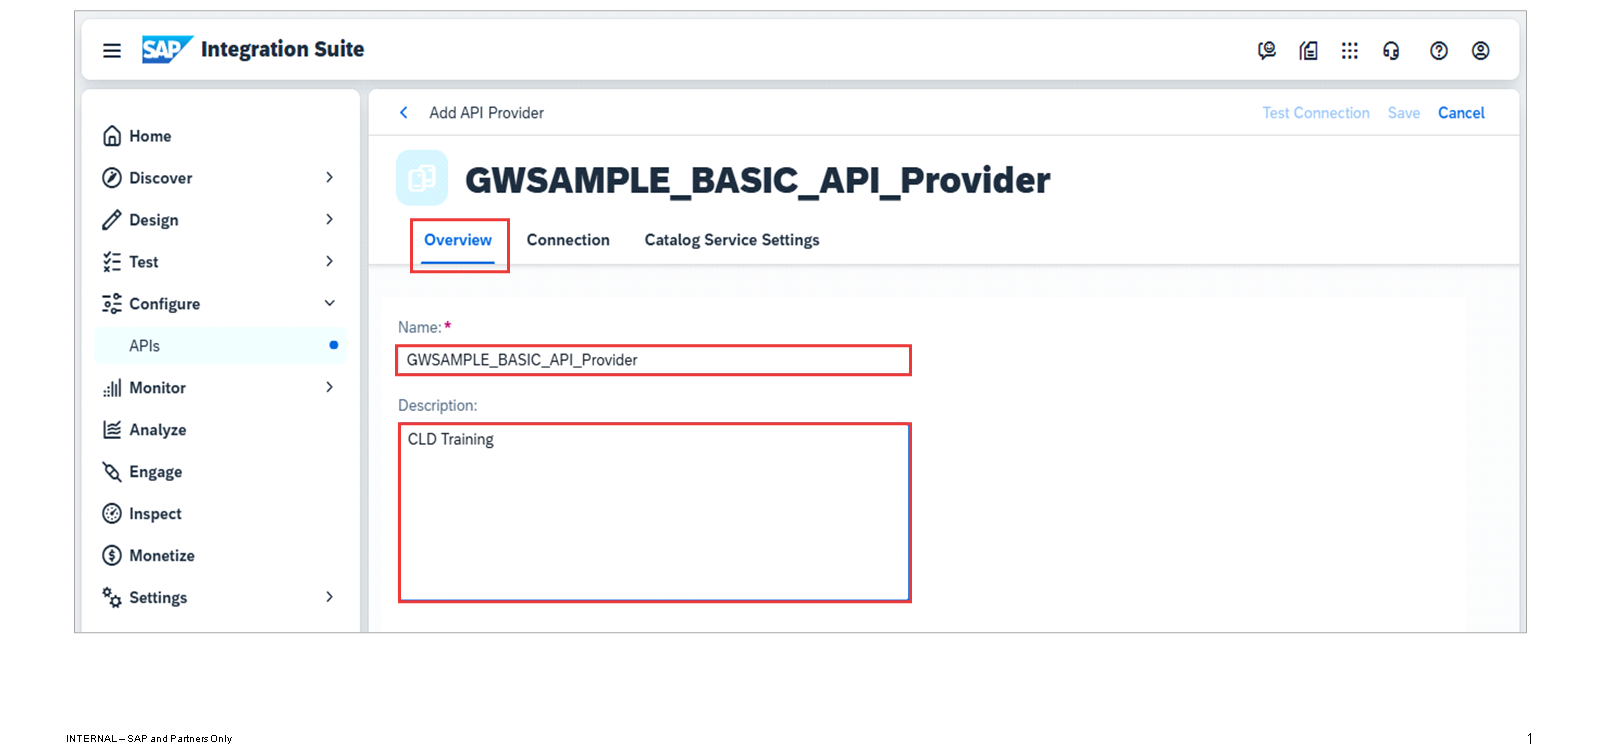Click the Integration Suite title
1600x754 pixels.
pos(282,49)
